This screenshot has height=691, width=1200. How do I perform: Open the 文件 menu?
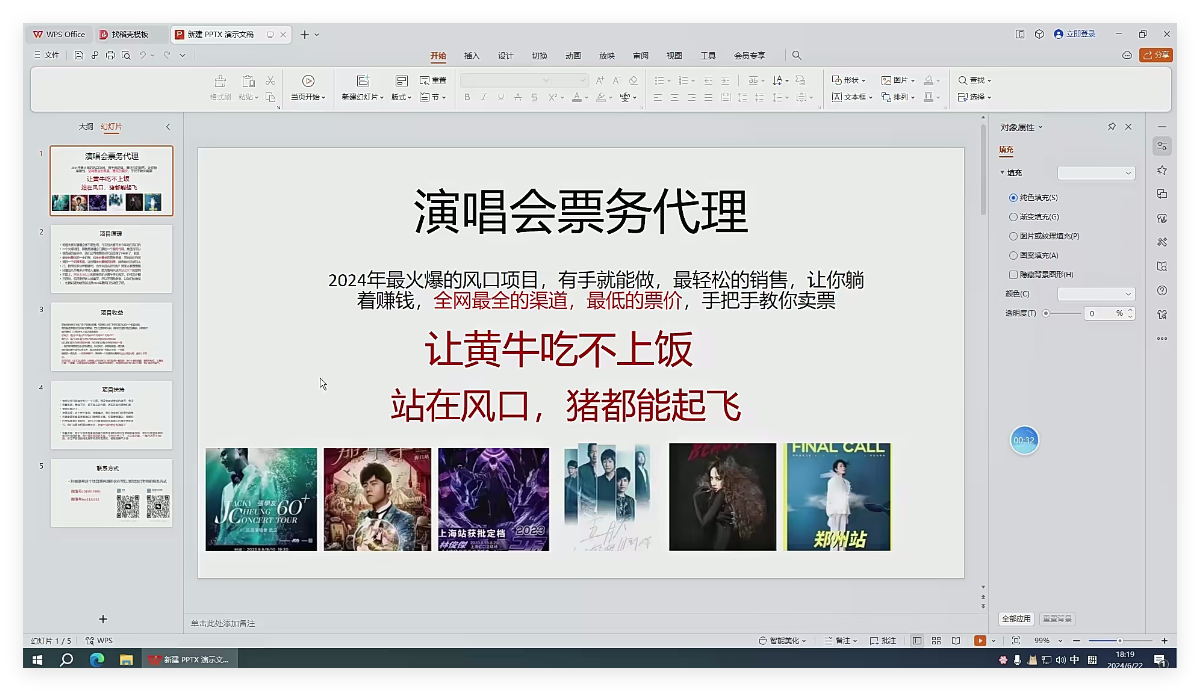point(46,55)
